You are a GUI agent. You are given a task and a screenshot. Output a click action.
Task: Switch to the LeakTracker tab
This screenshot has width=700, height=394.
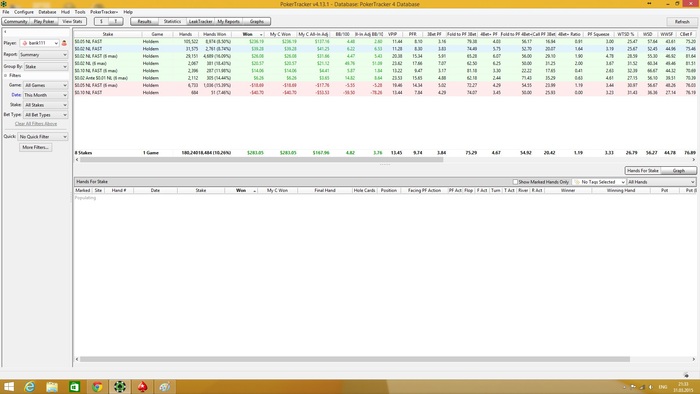(200, 21)
